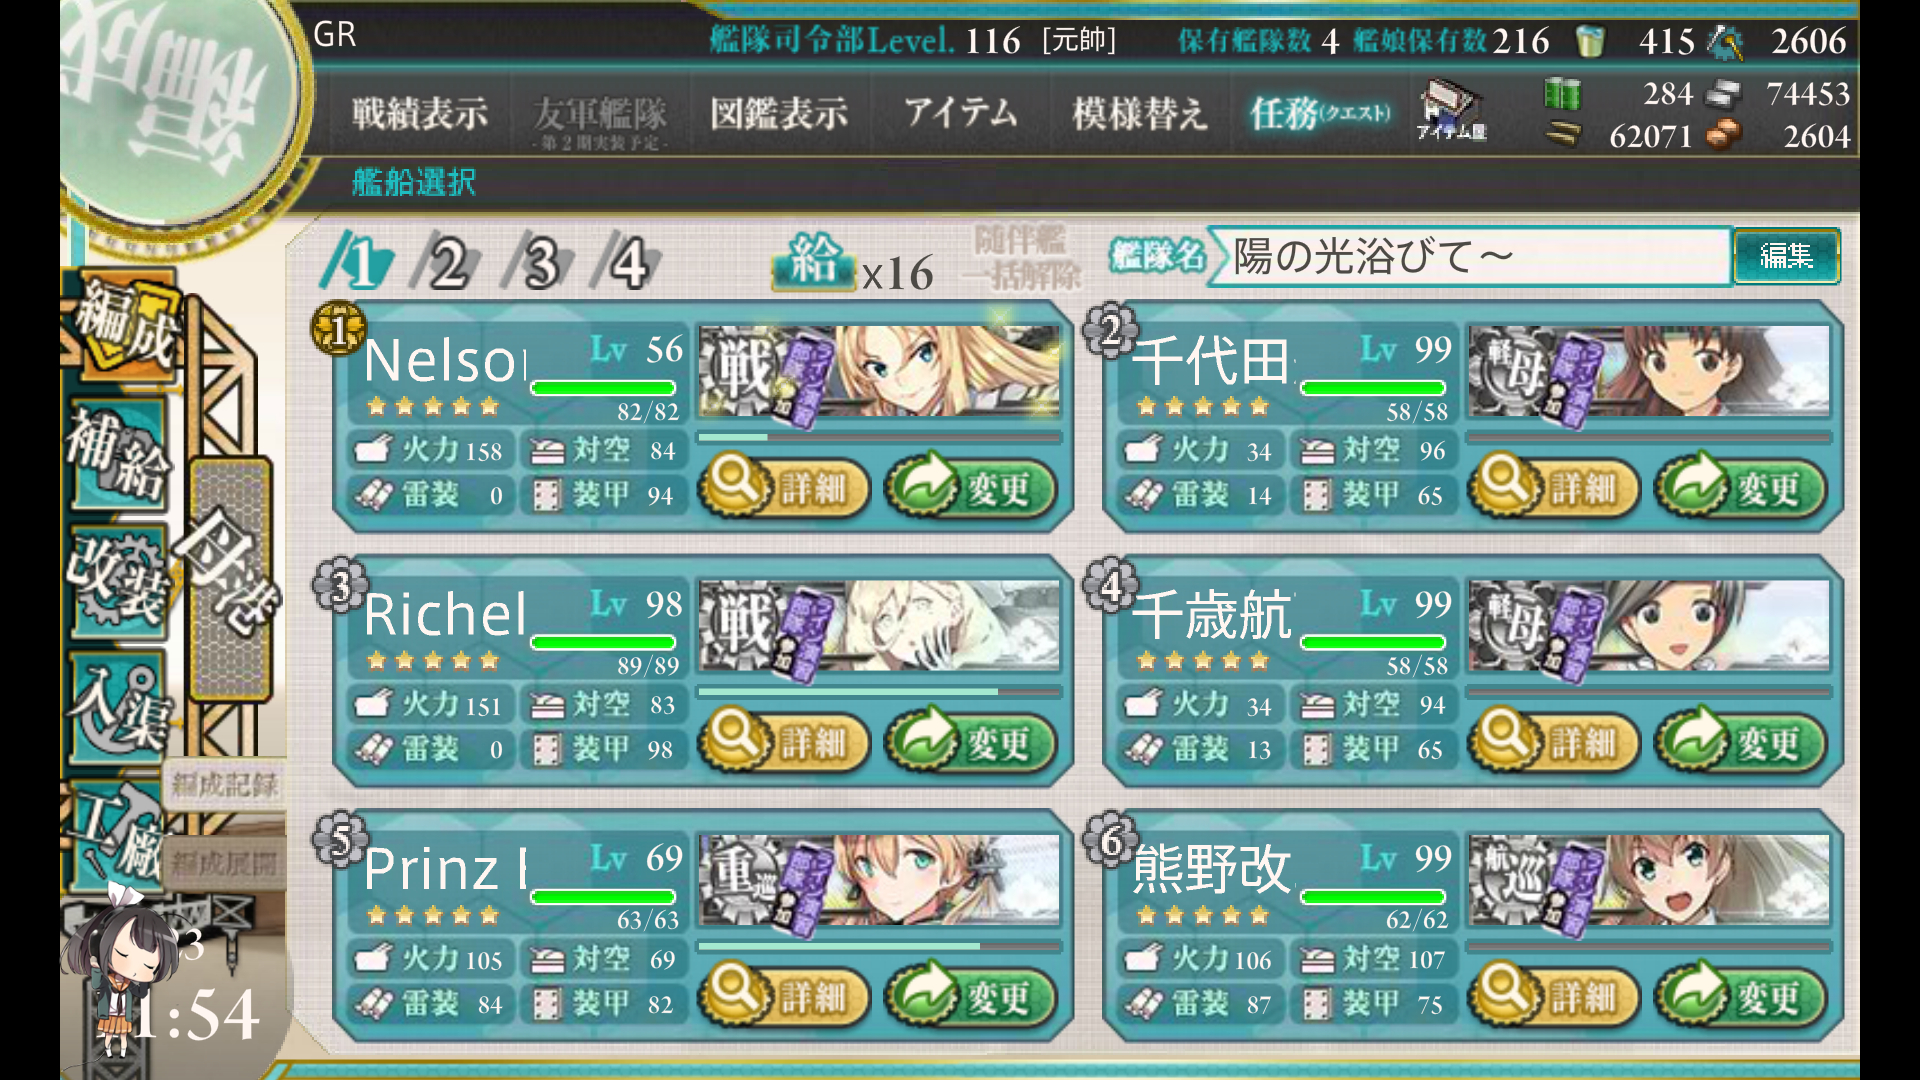Open the アイテム屋 item shop icon
The image size is (1920, 1080).
click(x=1451, y=112)
